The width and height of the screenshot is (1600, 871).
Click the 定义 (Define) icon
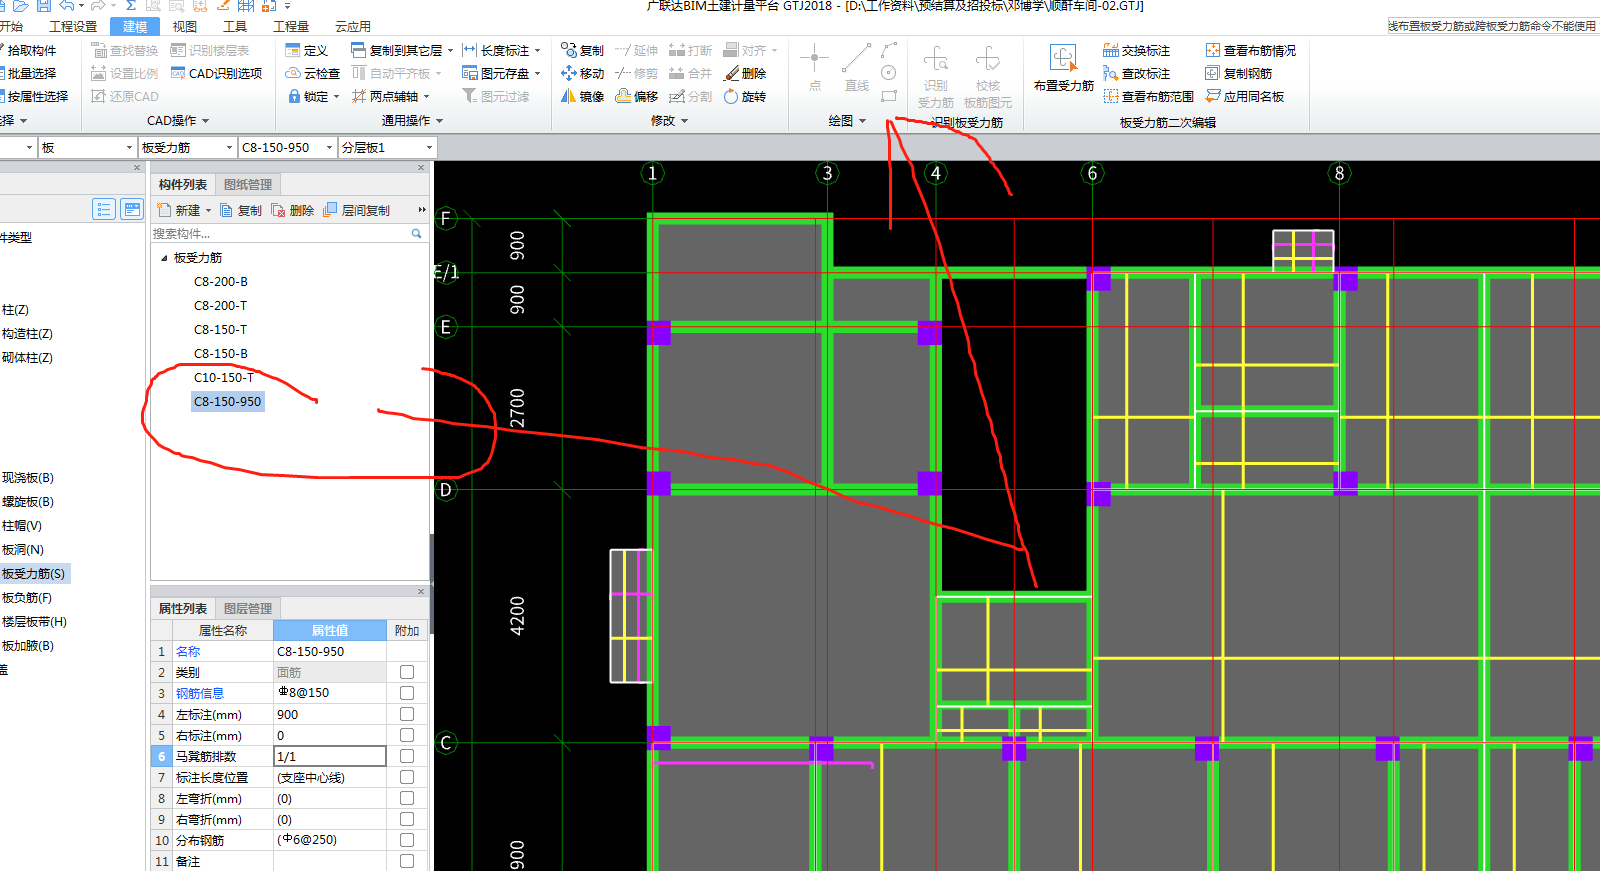293,50
